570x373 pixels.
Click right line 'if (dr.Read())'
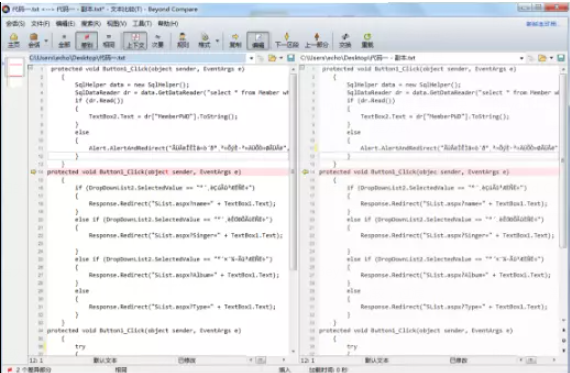[371, 101]
